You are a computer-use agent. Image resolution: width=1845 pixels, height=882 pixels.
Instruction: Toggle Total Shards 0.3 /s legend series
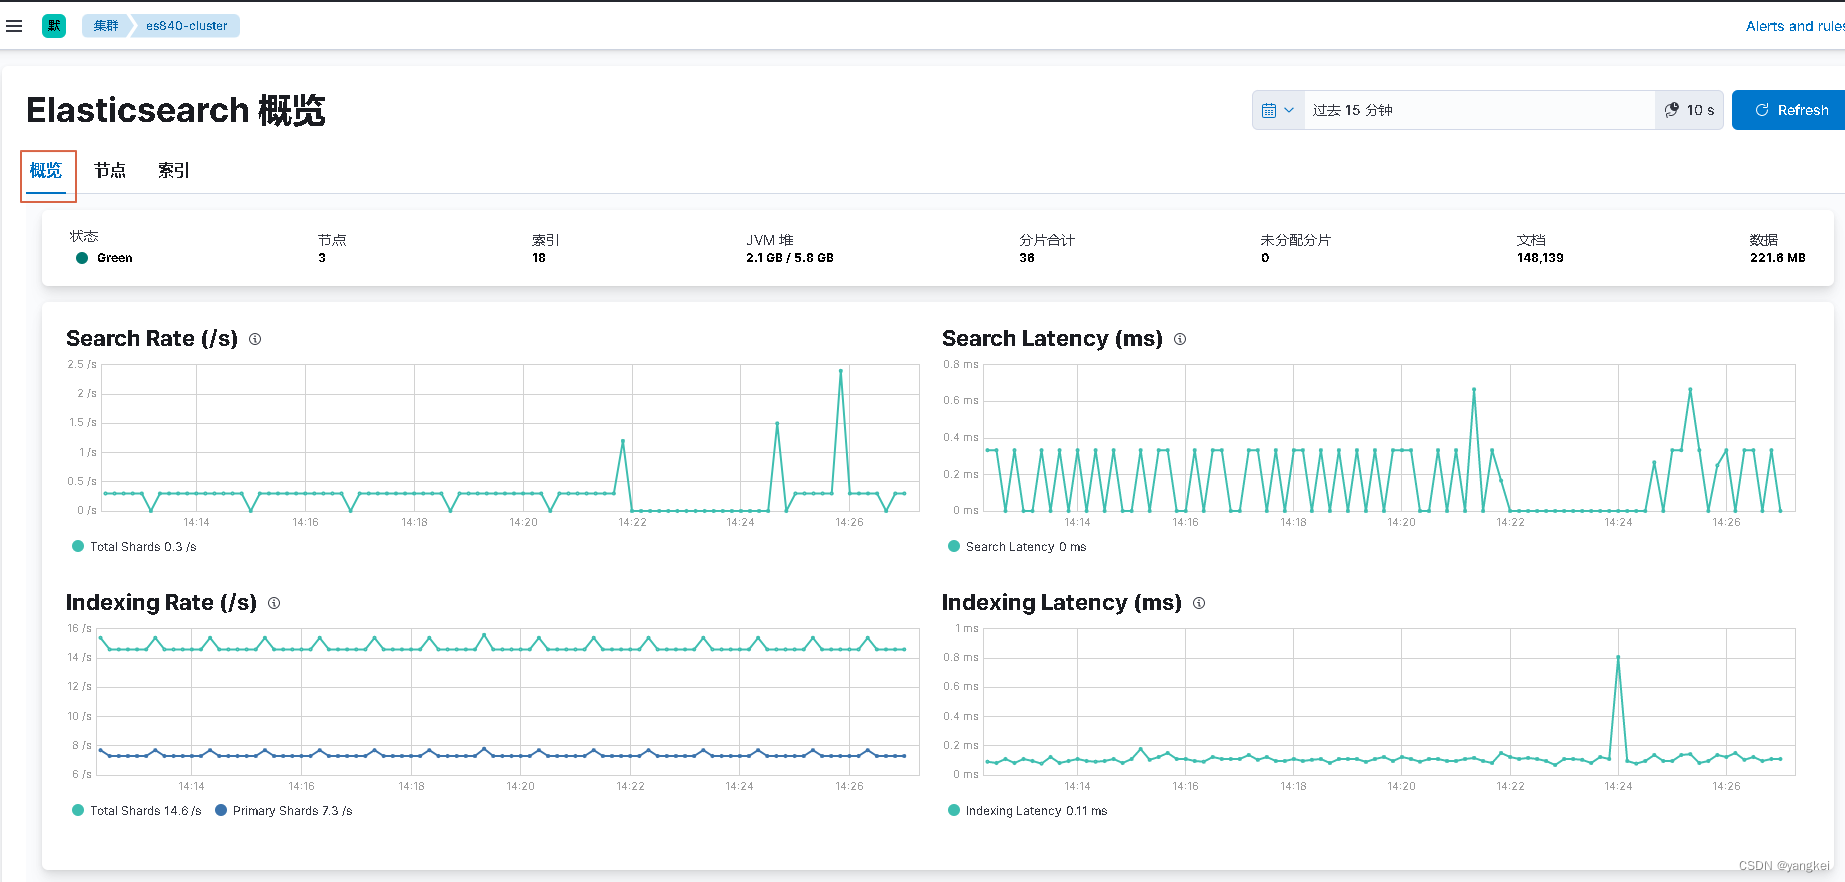pos(134,547)
